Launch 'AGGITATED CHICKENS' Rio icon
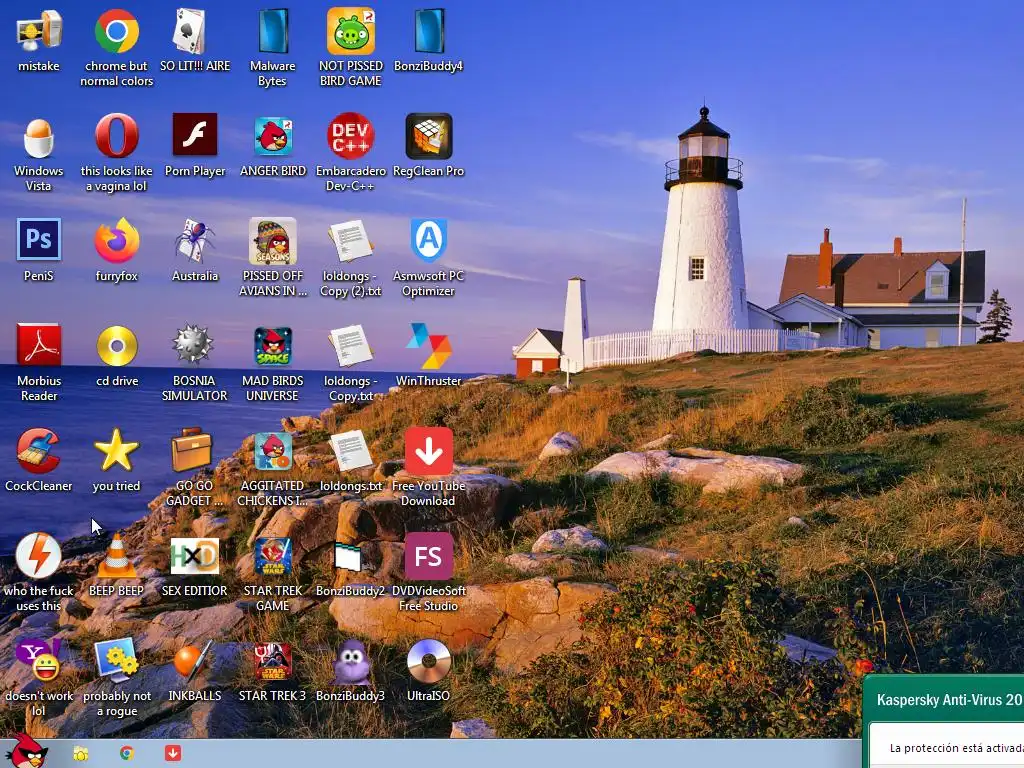 click(x=273, y=451)
